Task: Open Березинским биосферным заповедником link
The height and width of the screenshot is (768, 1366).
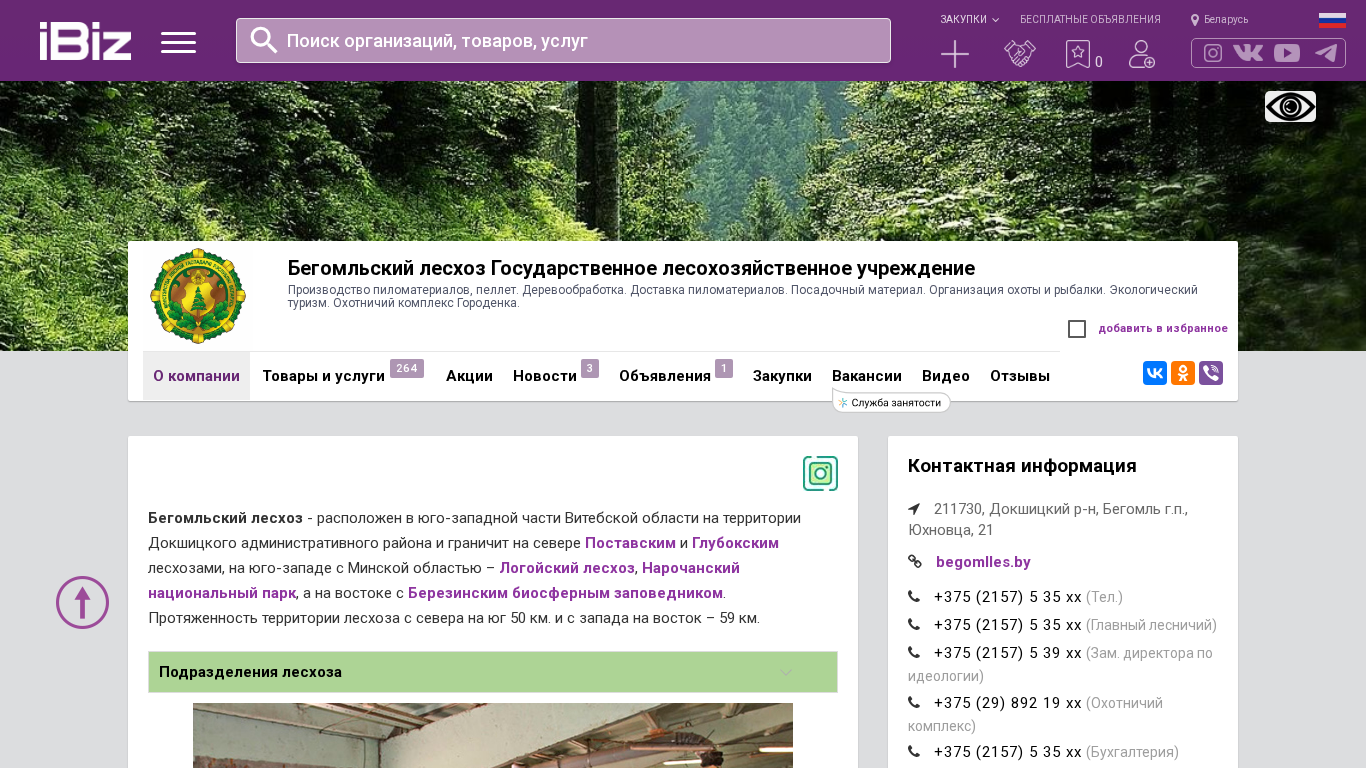Action: pyautogui.click(x=565, y=593)
